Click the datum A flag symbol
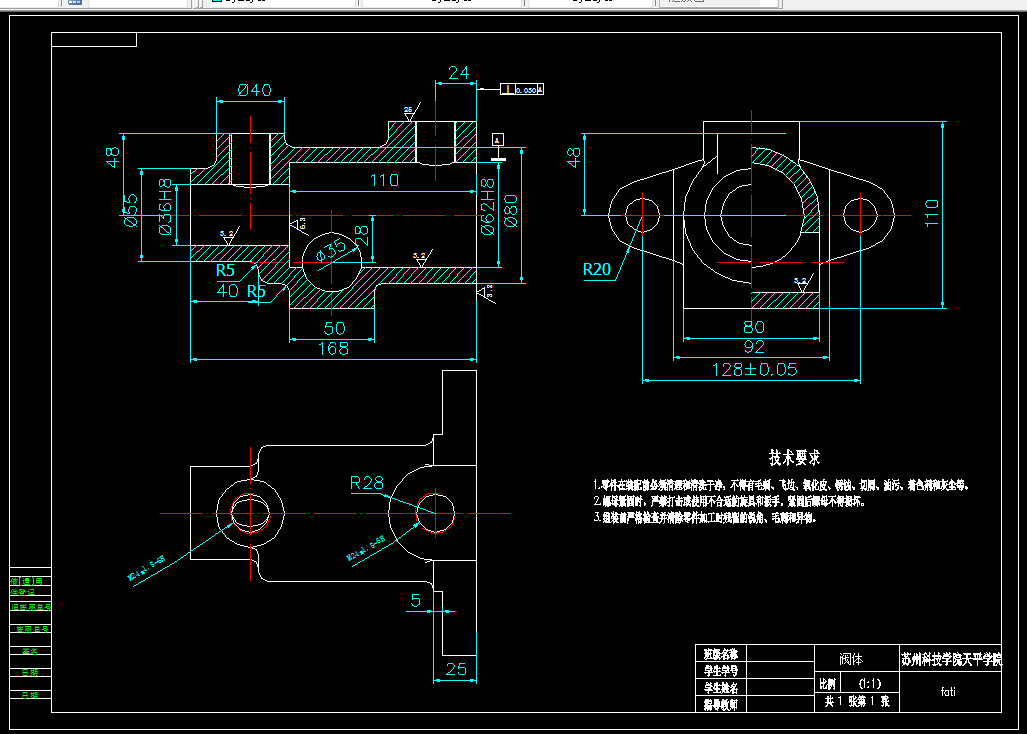This screenshot has height=734, width=1027. tap(498, 140)
